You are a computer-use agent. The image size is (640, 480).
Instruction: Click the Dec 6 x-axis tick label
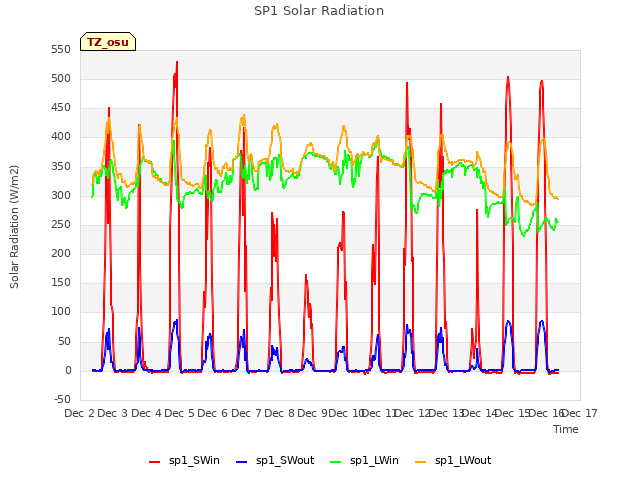[212, 413]
